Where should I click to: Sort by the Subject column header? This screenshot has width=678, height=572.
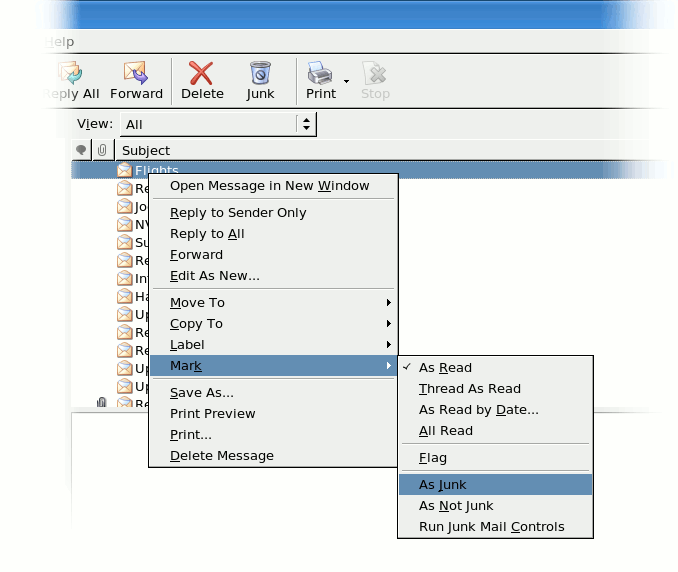[146, 150]
